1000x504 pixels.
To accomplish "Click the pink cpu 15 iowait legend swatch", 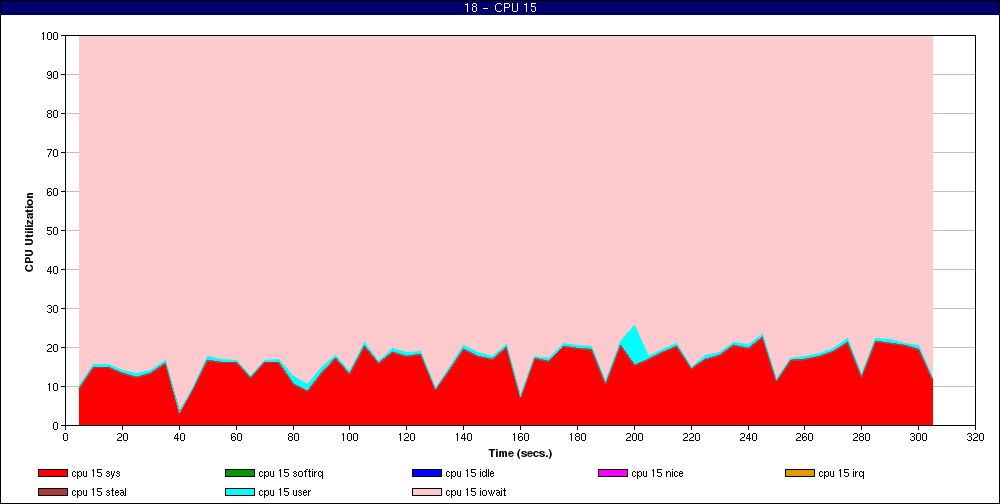I will click(427, 492).
